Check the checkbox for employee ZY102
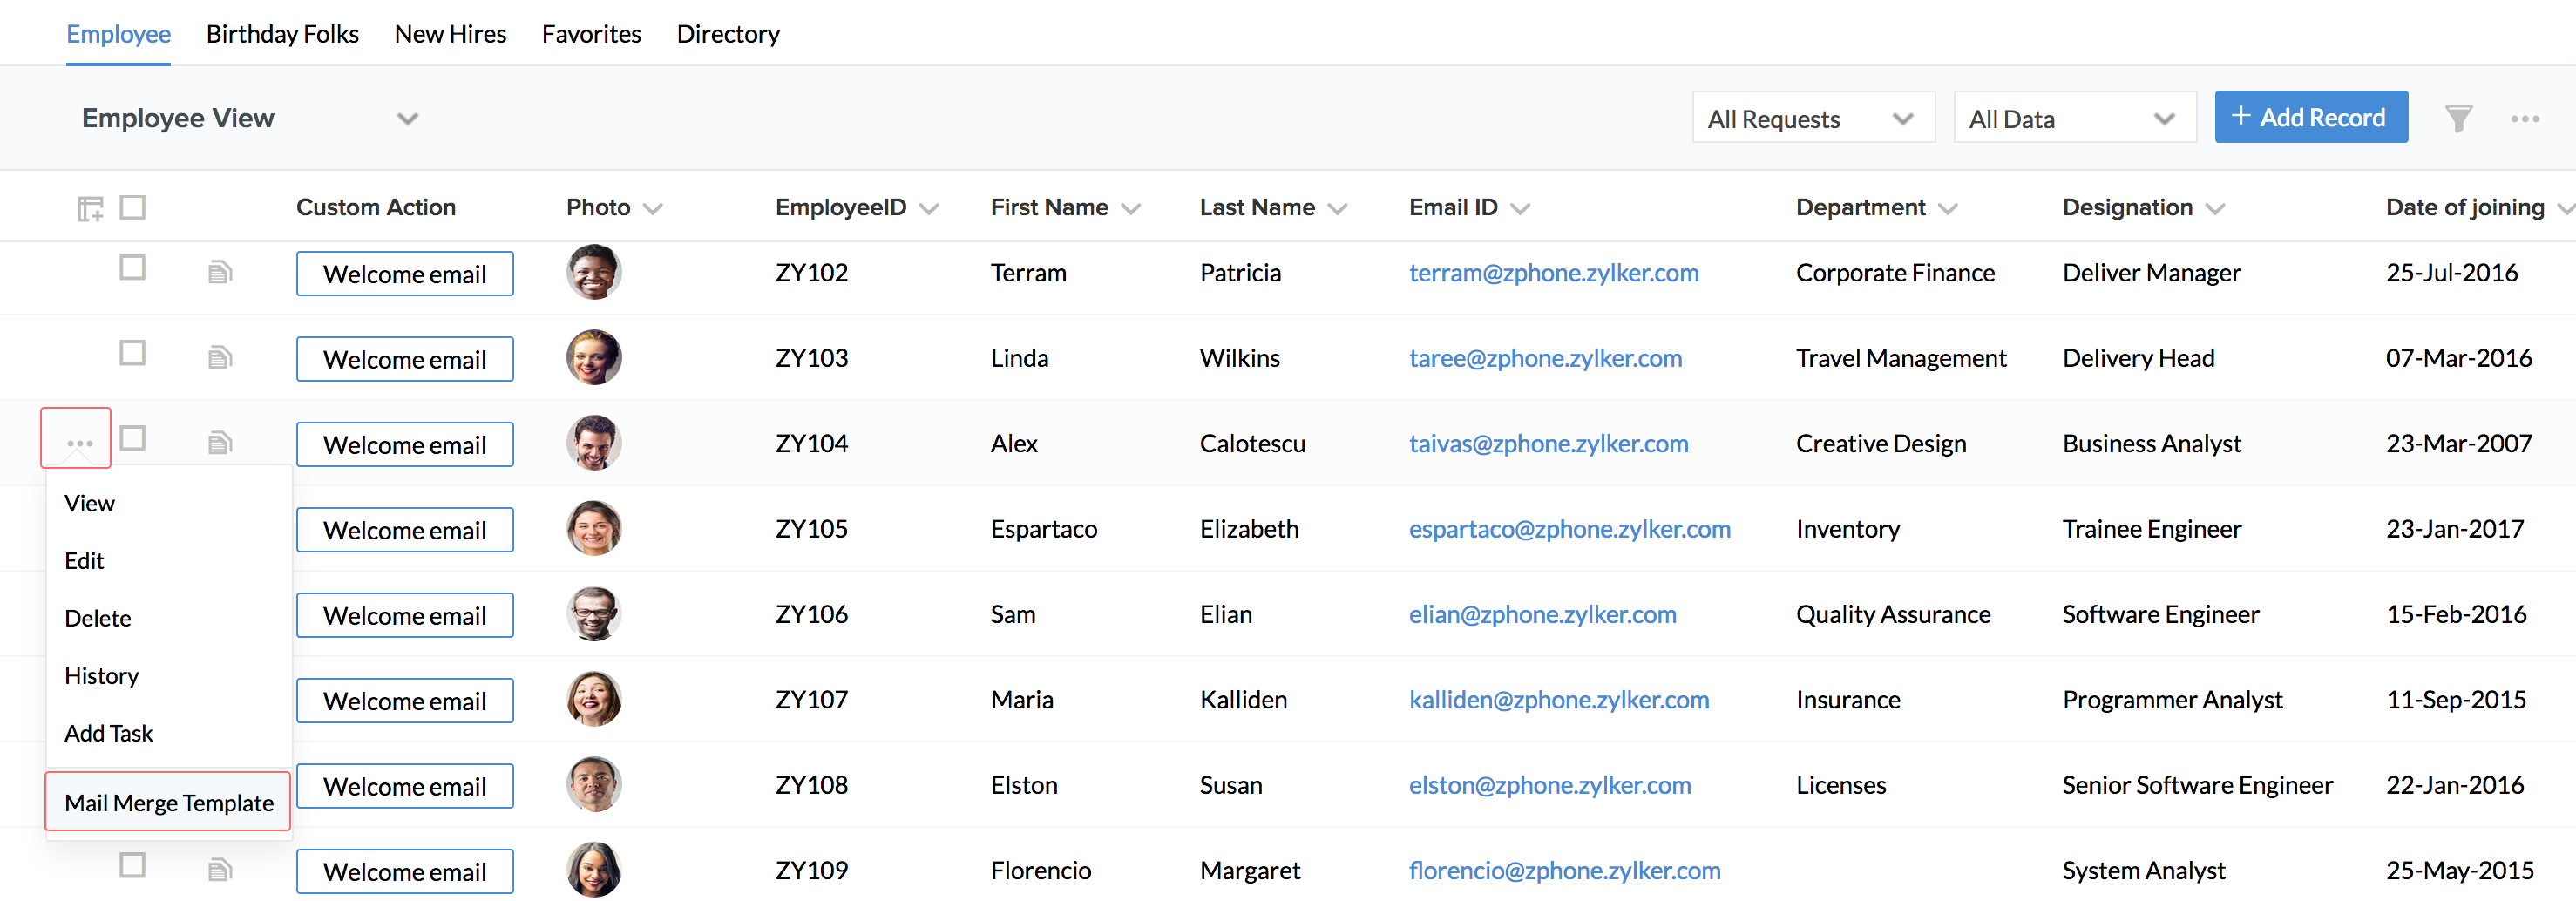The width and height of the screenshot is (2576, 901). tap(132, 268)
